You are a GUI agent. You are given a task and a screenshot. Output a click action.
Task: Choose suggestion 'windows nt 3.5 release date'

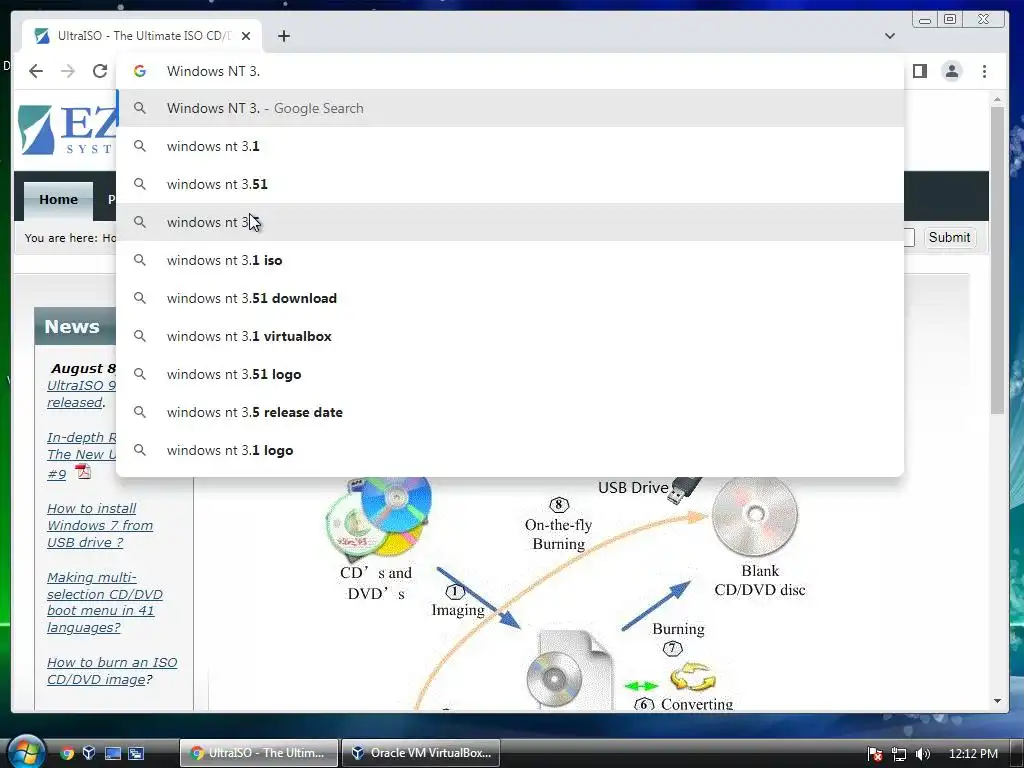coord(510,412)
